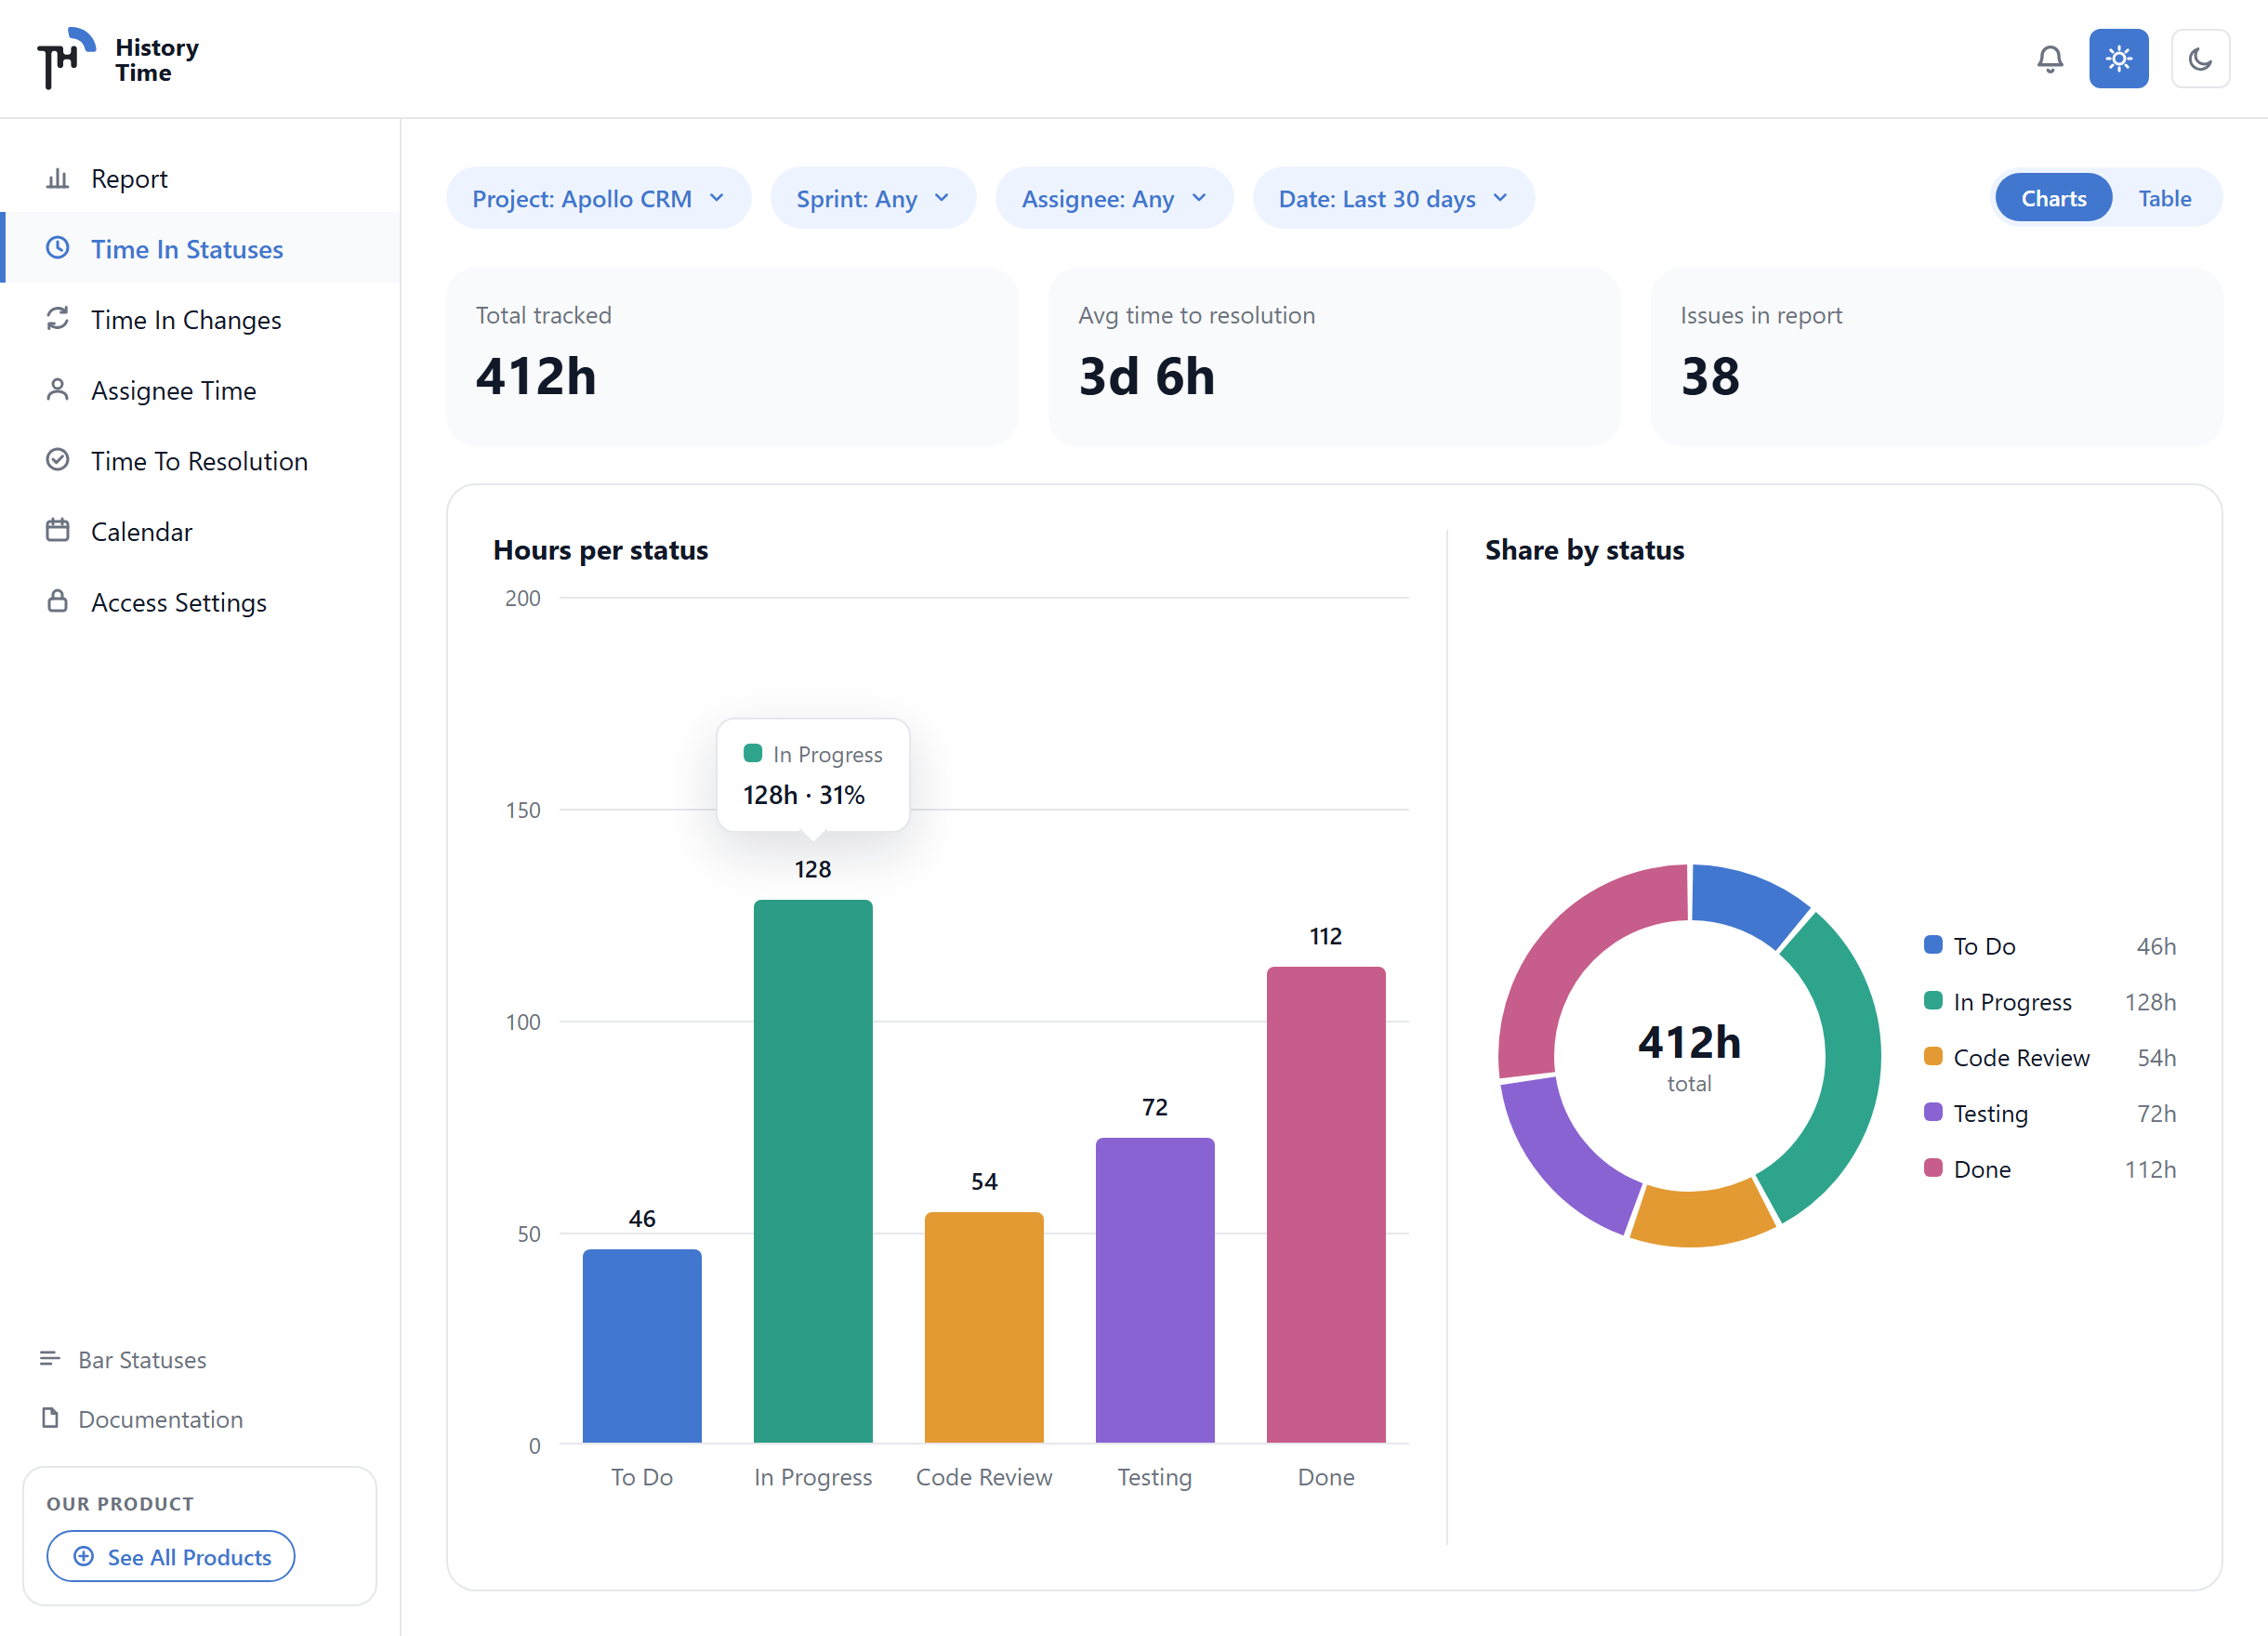
Task: Expand Sprint: Any filter dropdown
Action: pos(873,198)
